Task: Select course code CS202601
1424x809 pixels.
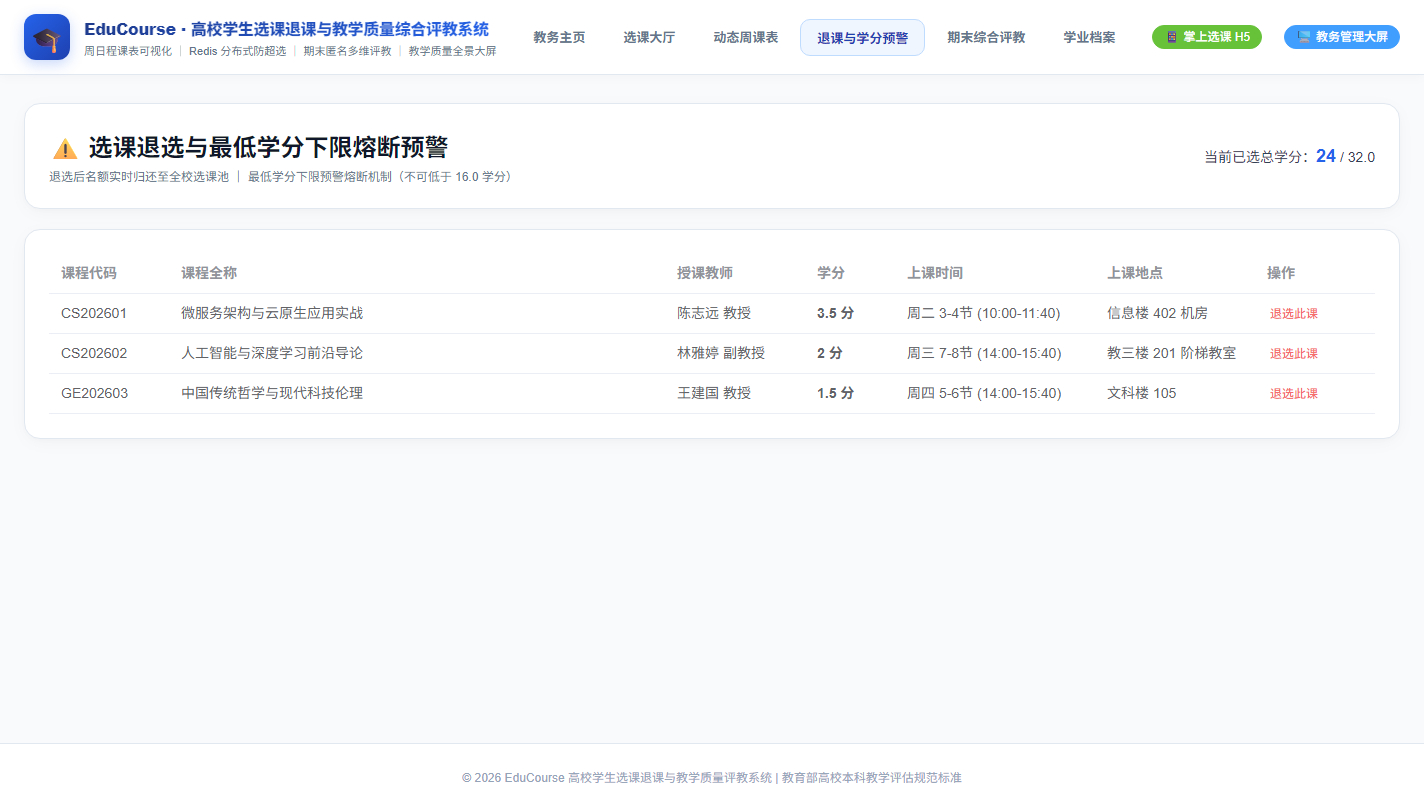Action: coord(94,313)
